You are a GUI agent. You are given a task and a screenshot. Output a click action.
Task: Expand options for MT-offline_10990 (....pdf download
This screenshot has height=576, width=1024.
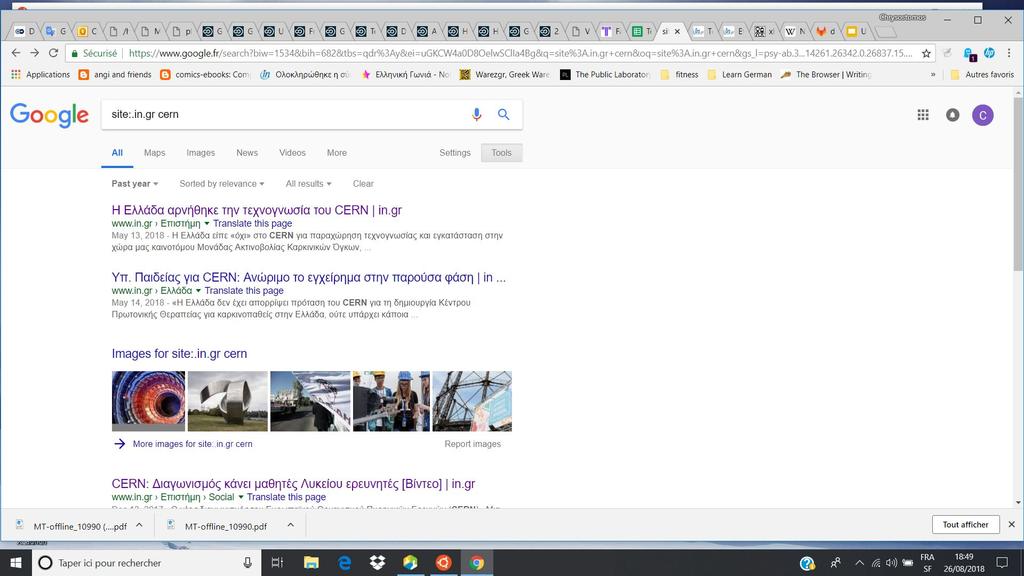pyautogui.click(x=139, y=525)
